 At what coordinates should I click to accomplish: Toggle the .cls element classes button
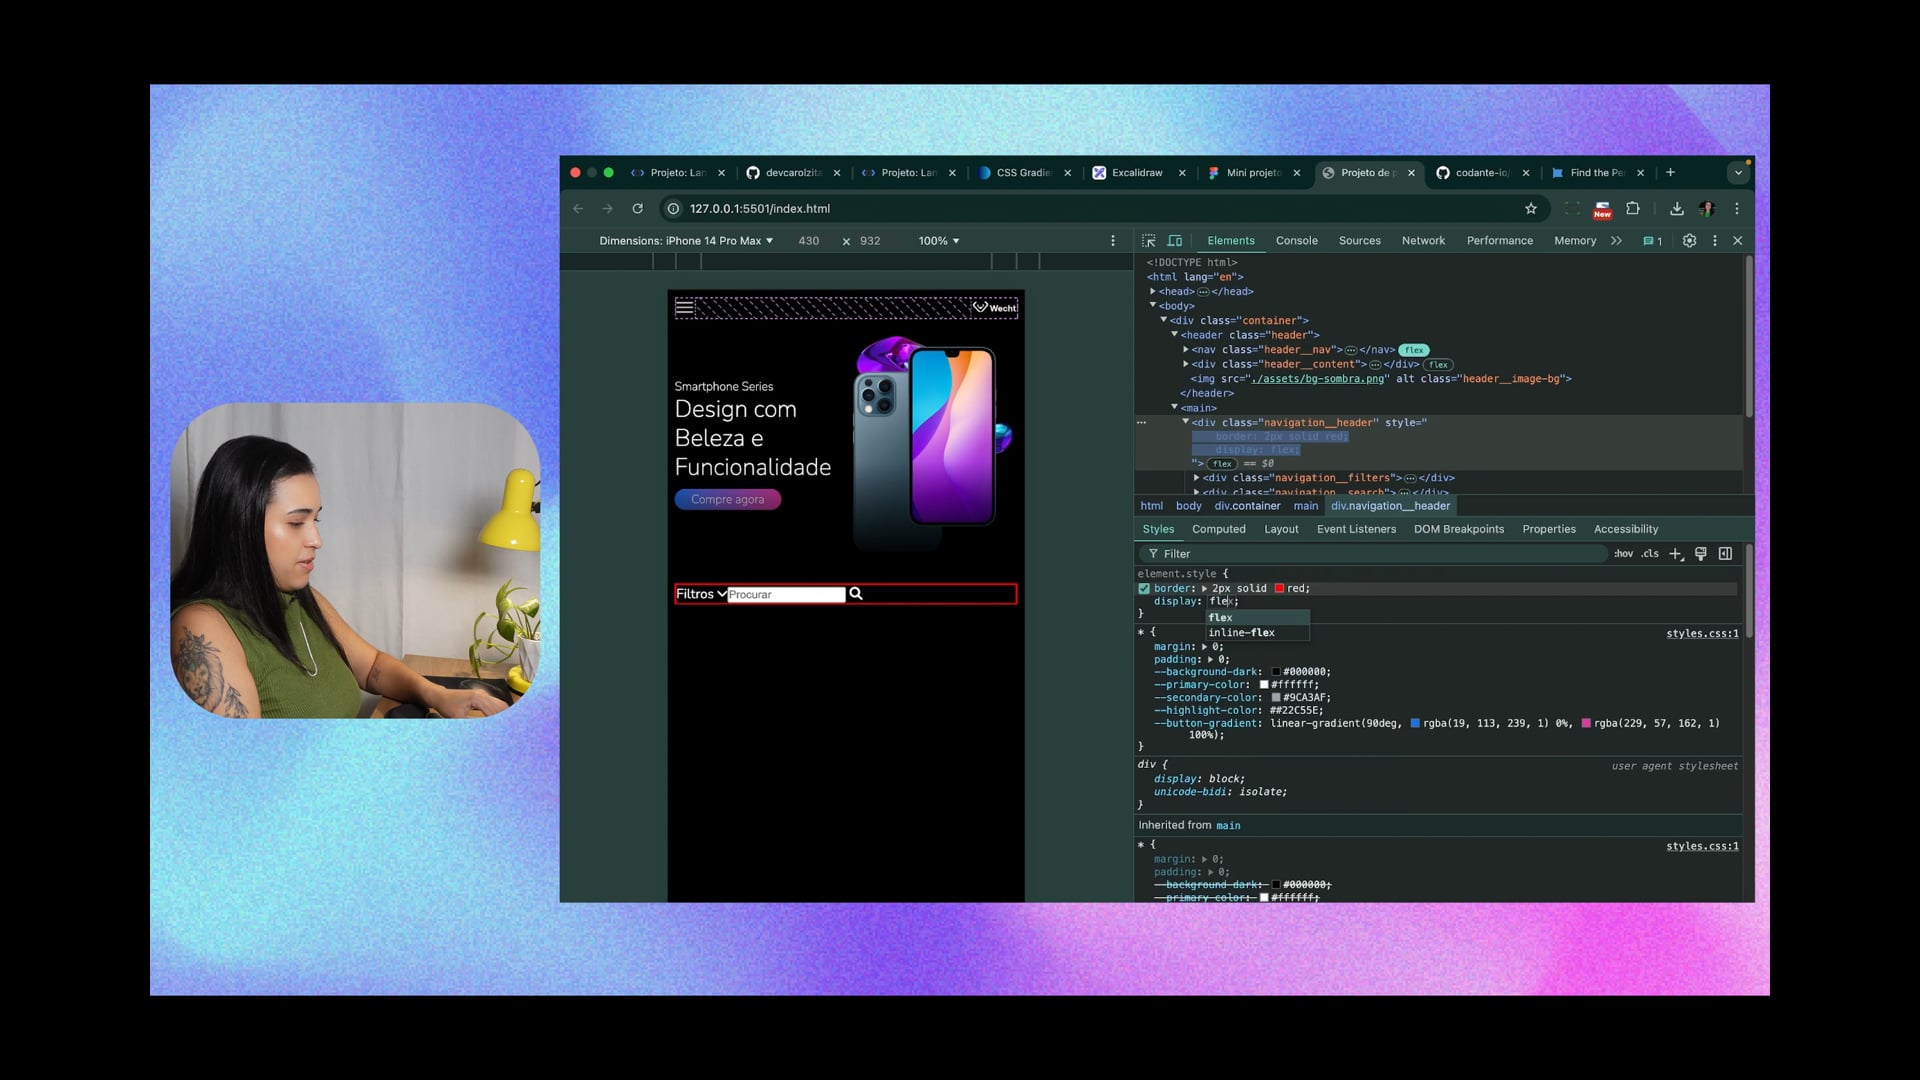coord(1650,554)
